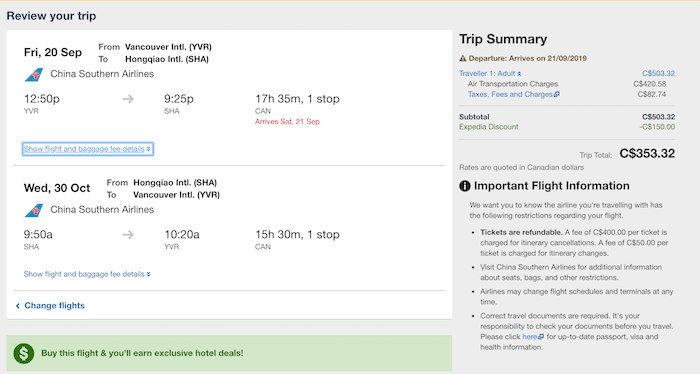Click back chevron beside Change flights
700x374 pixels.
coord(18,306)
